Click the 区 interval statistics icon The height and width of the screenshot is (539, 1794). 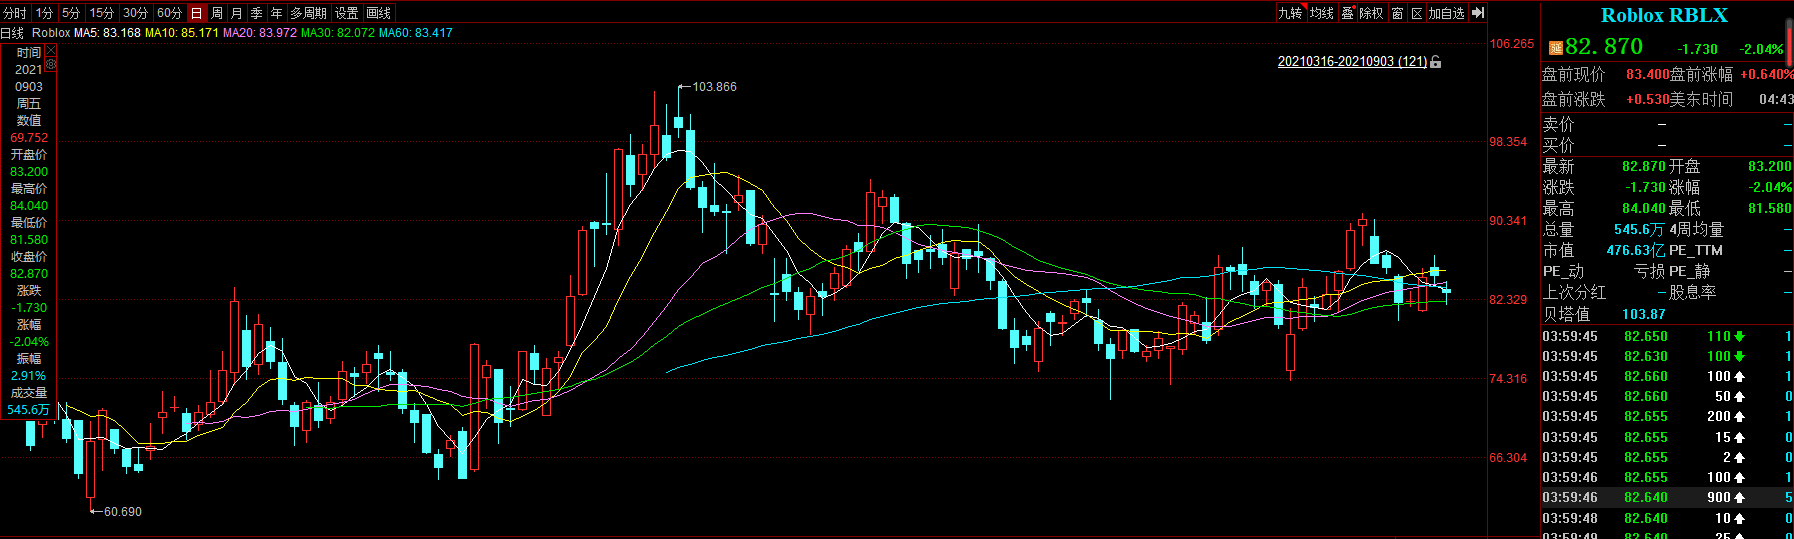pyautogui.click(x=1416, y=13)
